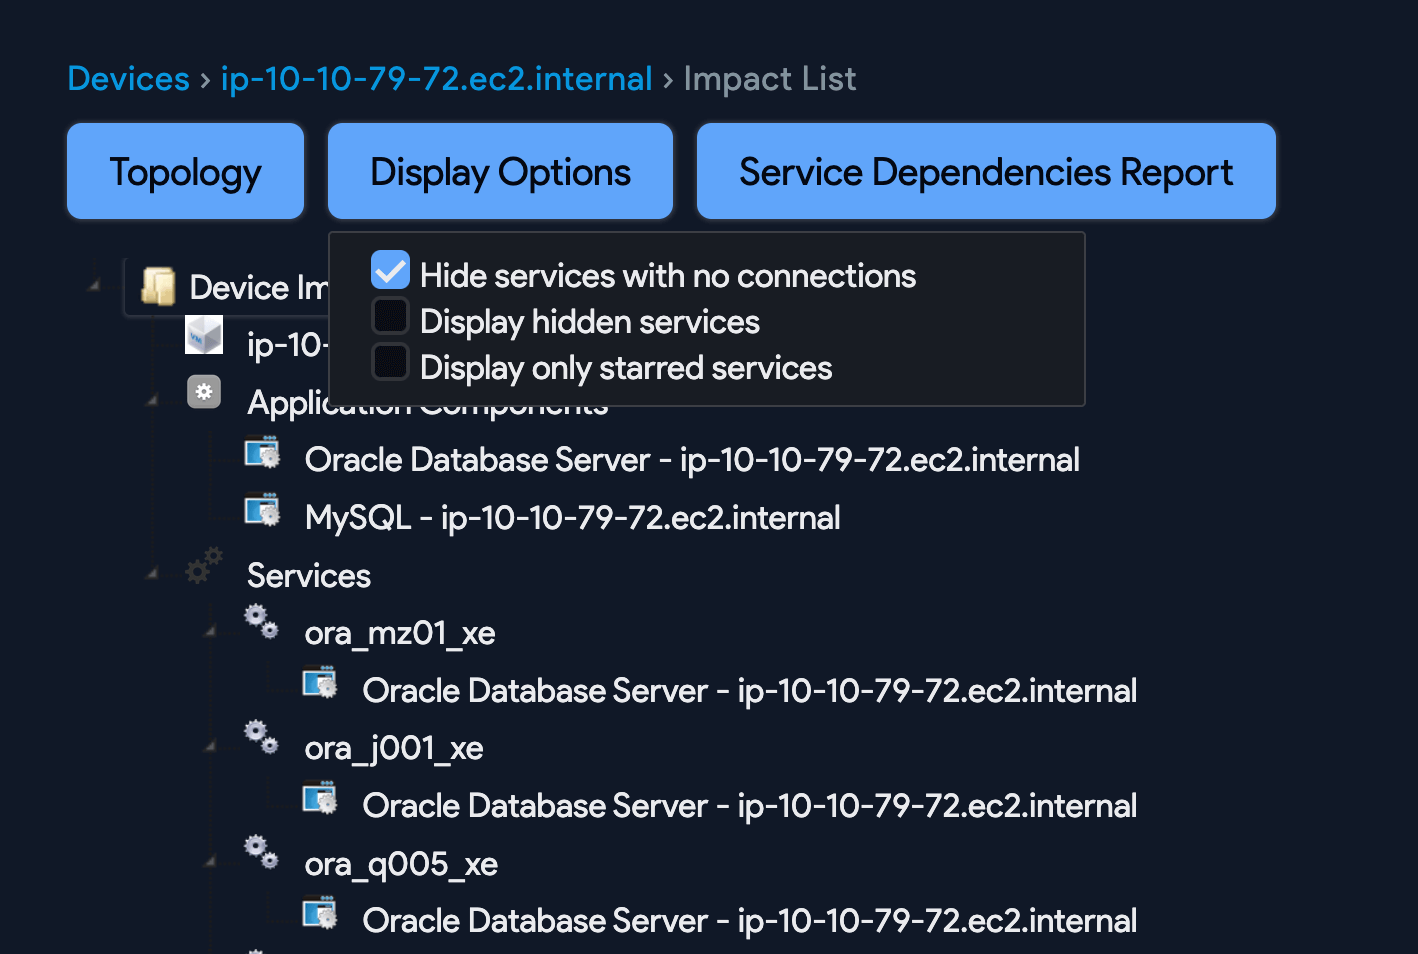
Task: Switch to the Topology view
Action: [185, 171]
